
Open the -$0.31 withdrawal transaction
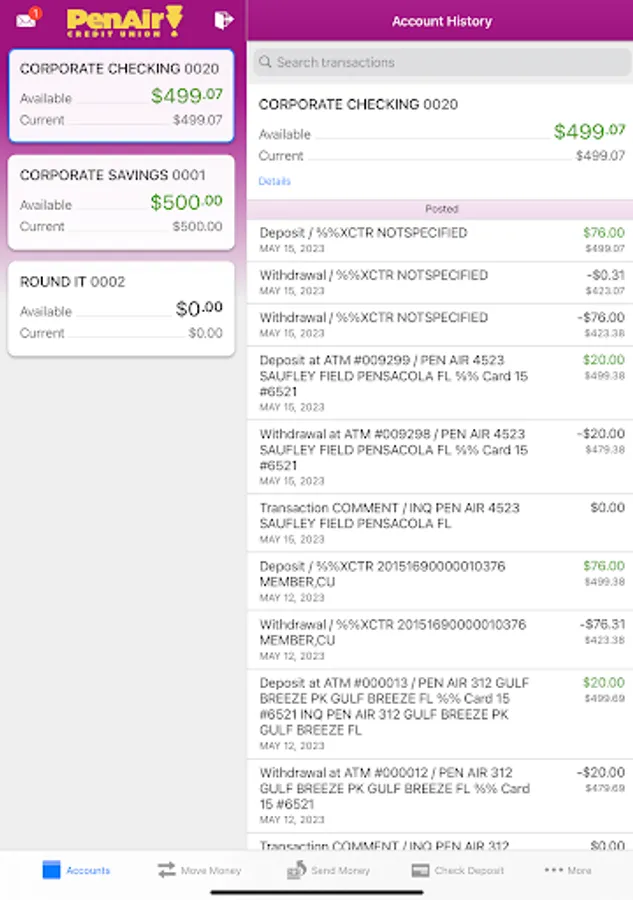click(440, 283)
